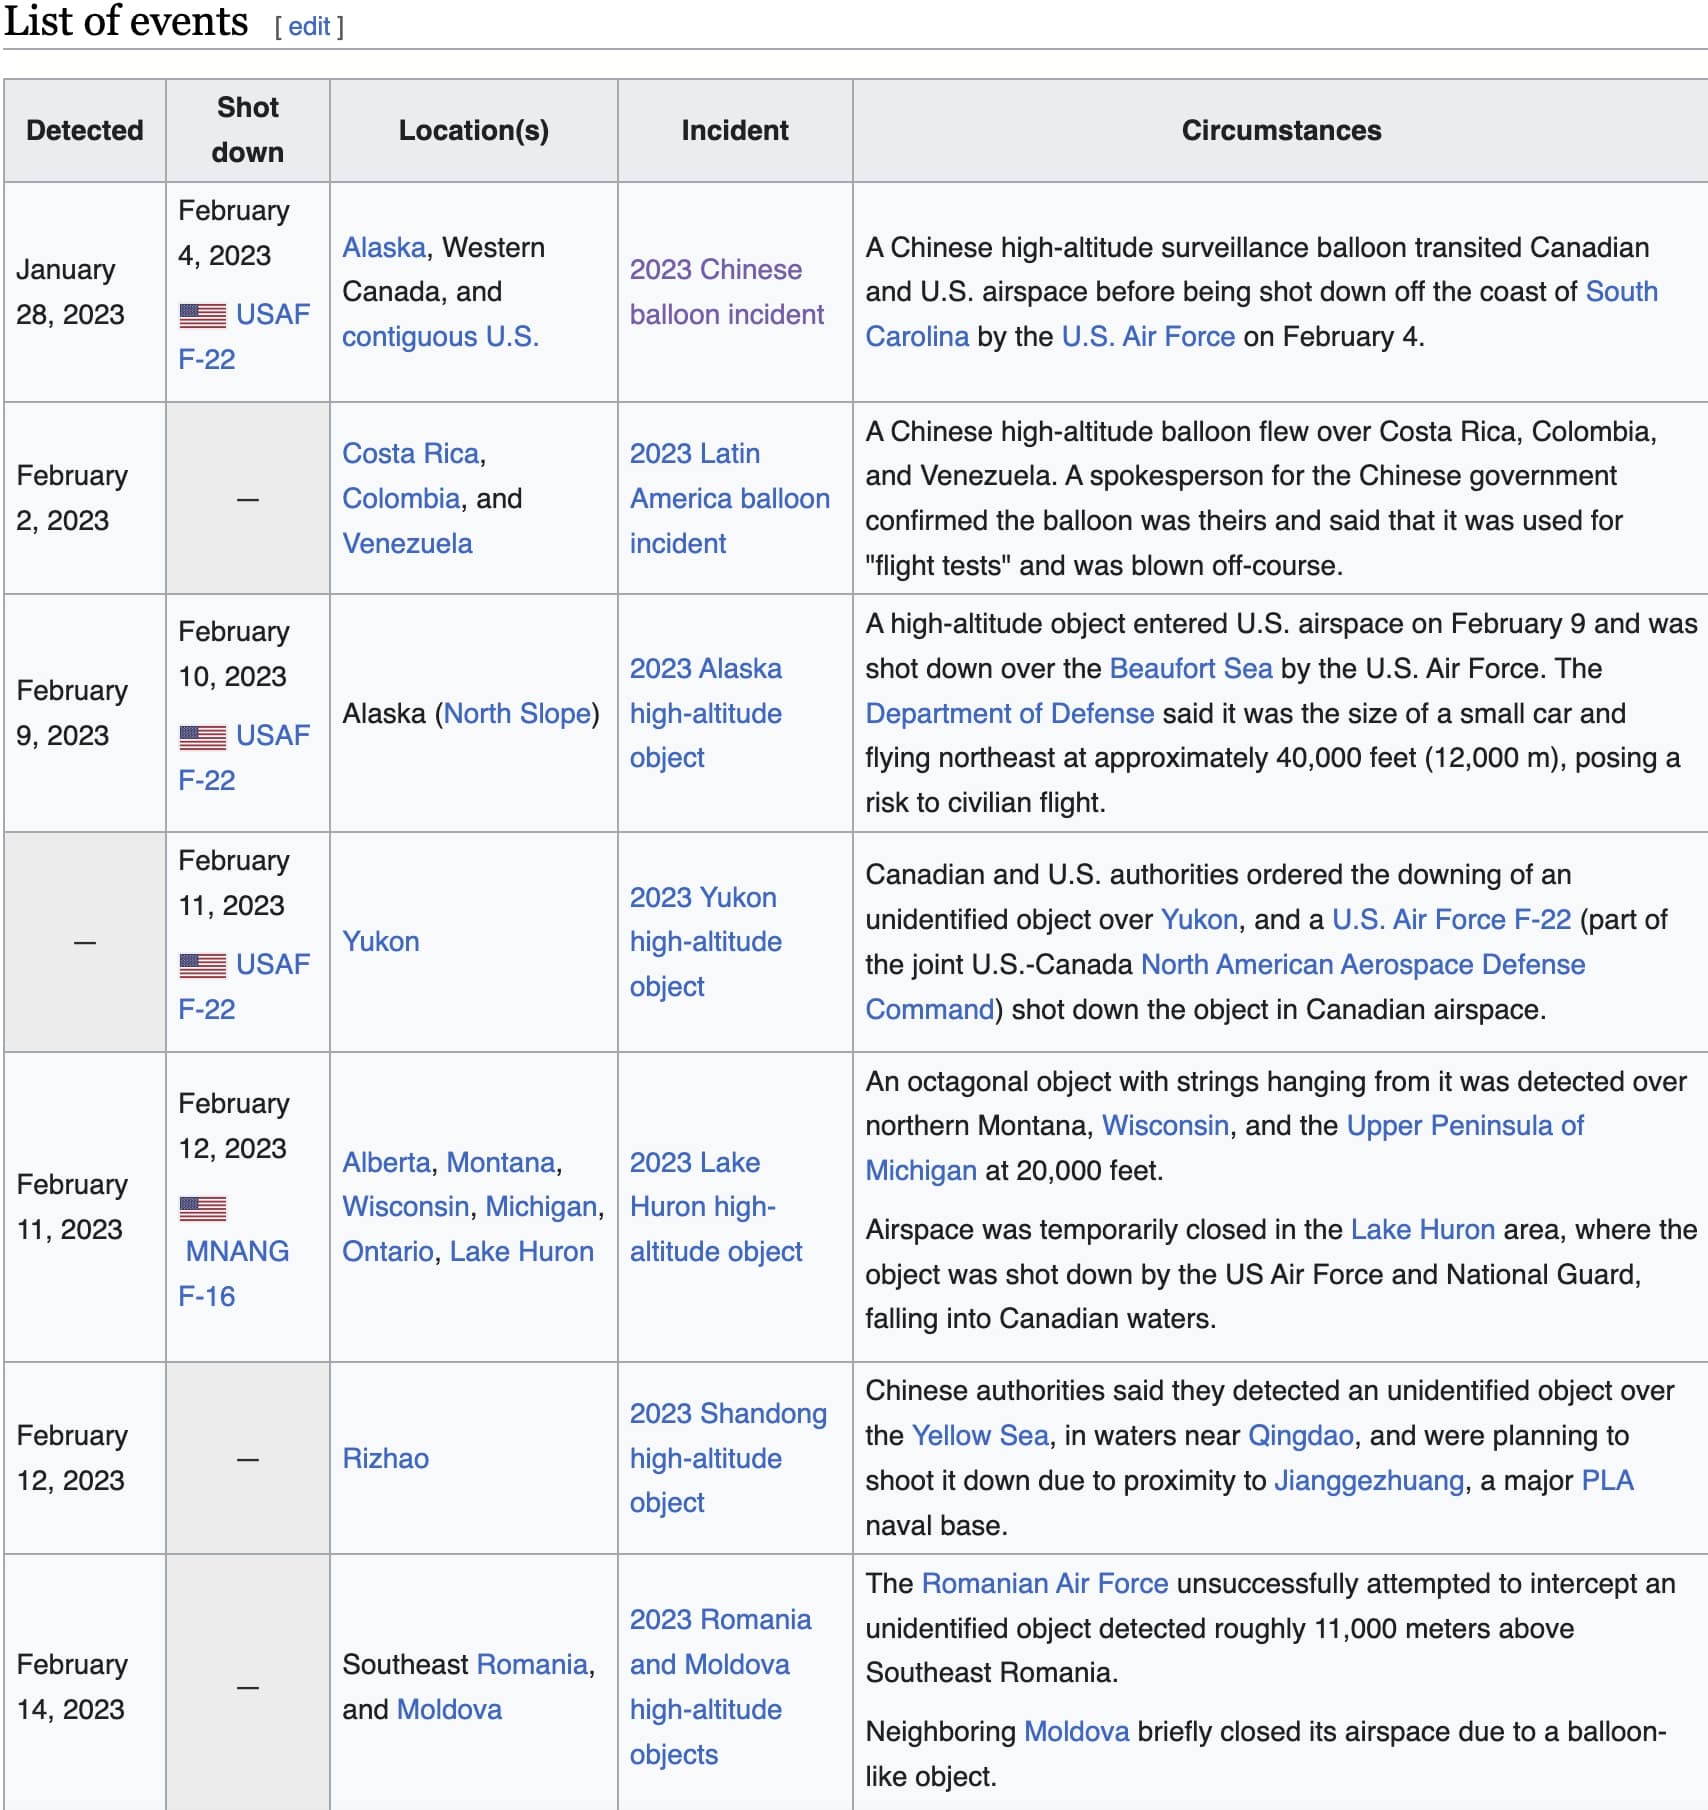Open the 2023 Yukon high-altitude object article
Image resolution: width=1708 pixels, height=1810 pixels.
click(705, 942)
